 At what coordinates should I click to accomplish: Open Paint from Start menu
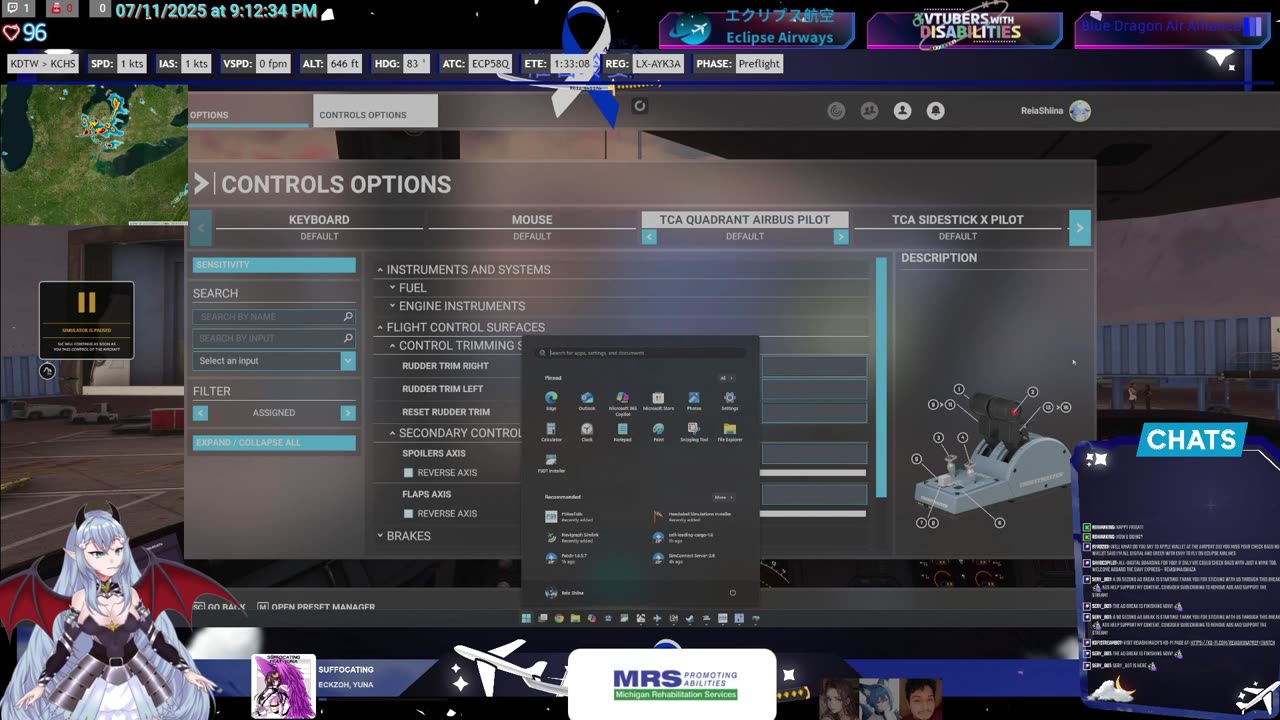pyautogui.click(x=658, y=431)
